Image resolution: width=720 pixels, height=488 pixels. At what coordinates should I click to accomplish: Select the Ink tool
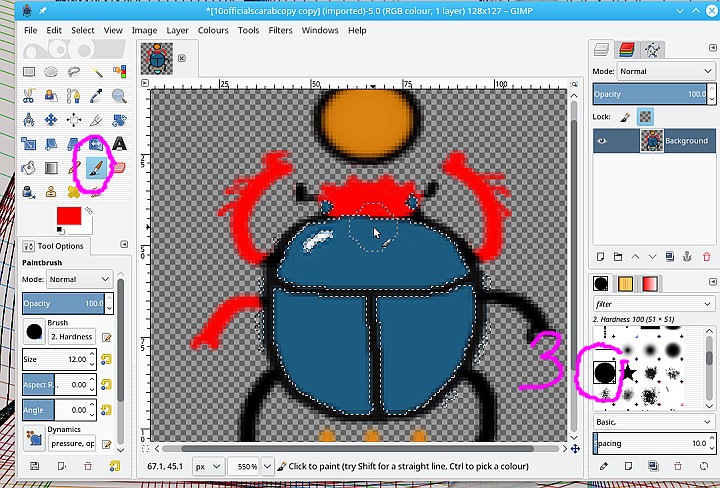tap(29, 191)
